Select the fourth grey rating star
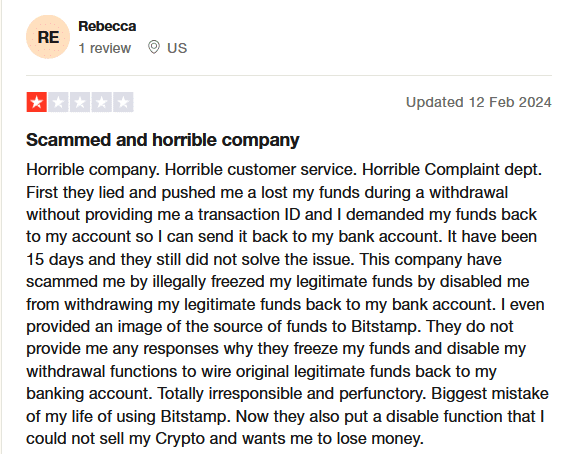The width and height of the screenshot is (575, 454). tap(102, 102)
